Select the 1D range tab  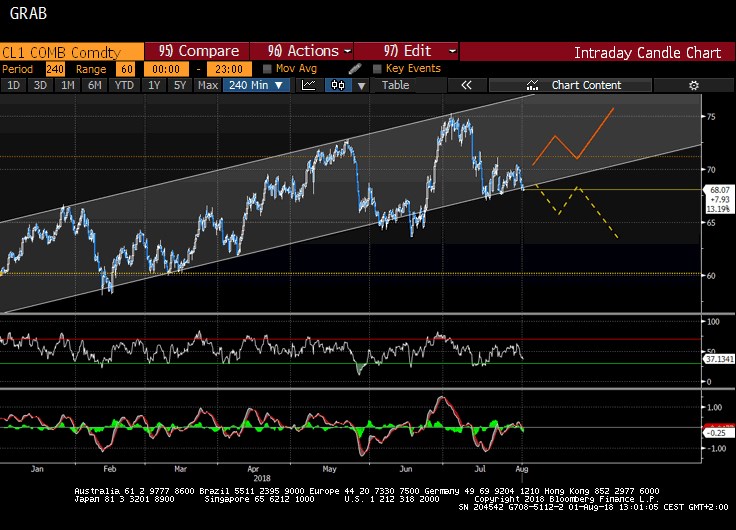pos(14,85)
